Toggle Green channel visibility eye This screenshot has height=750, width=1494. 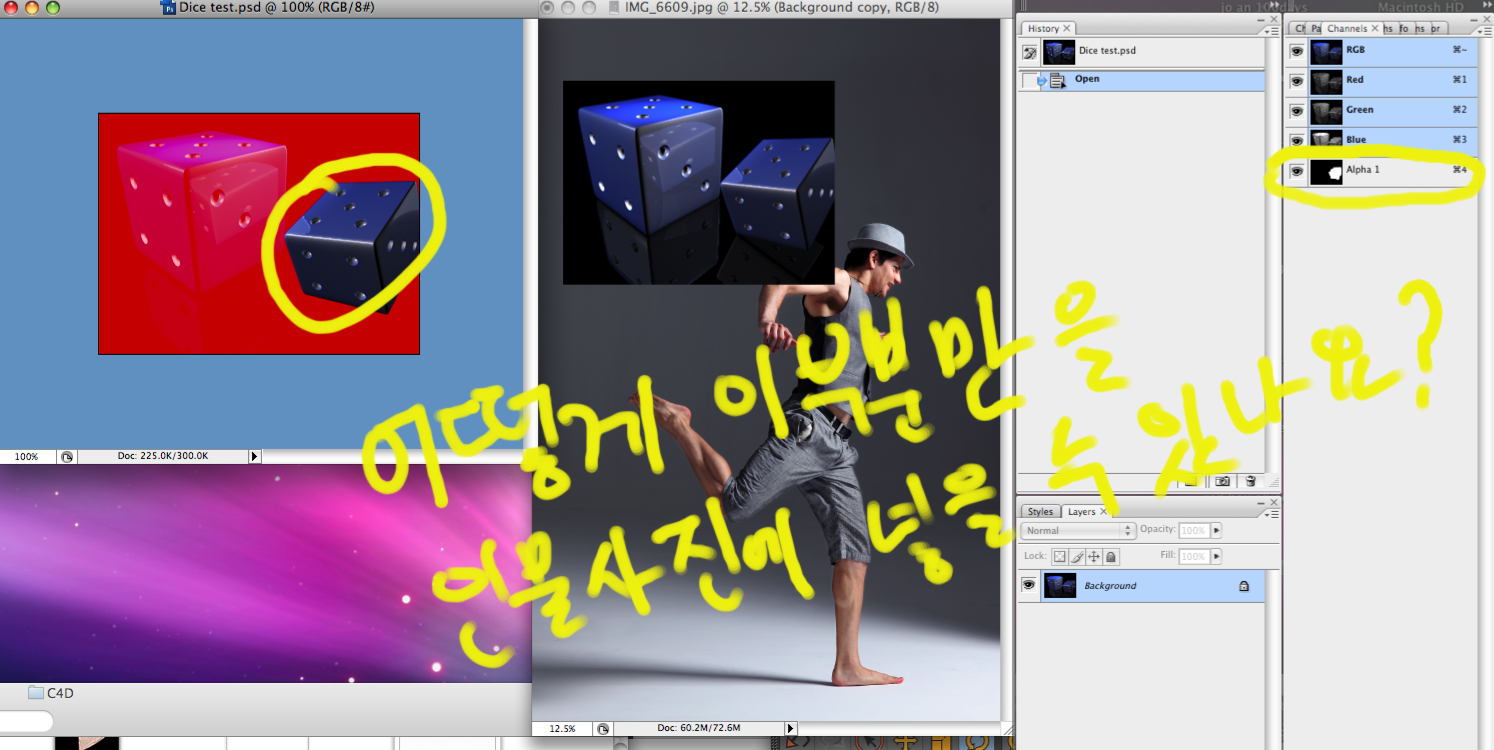[x=1296, y=110]
